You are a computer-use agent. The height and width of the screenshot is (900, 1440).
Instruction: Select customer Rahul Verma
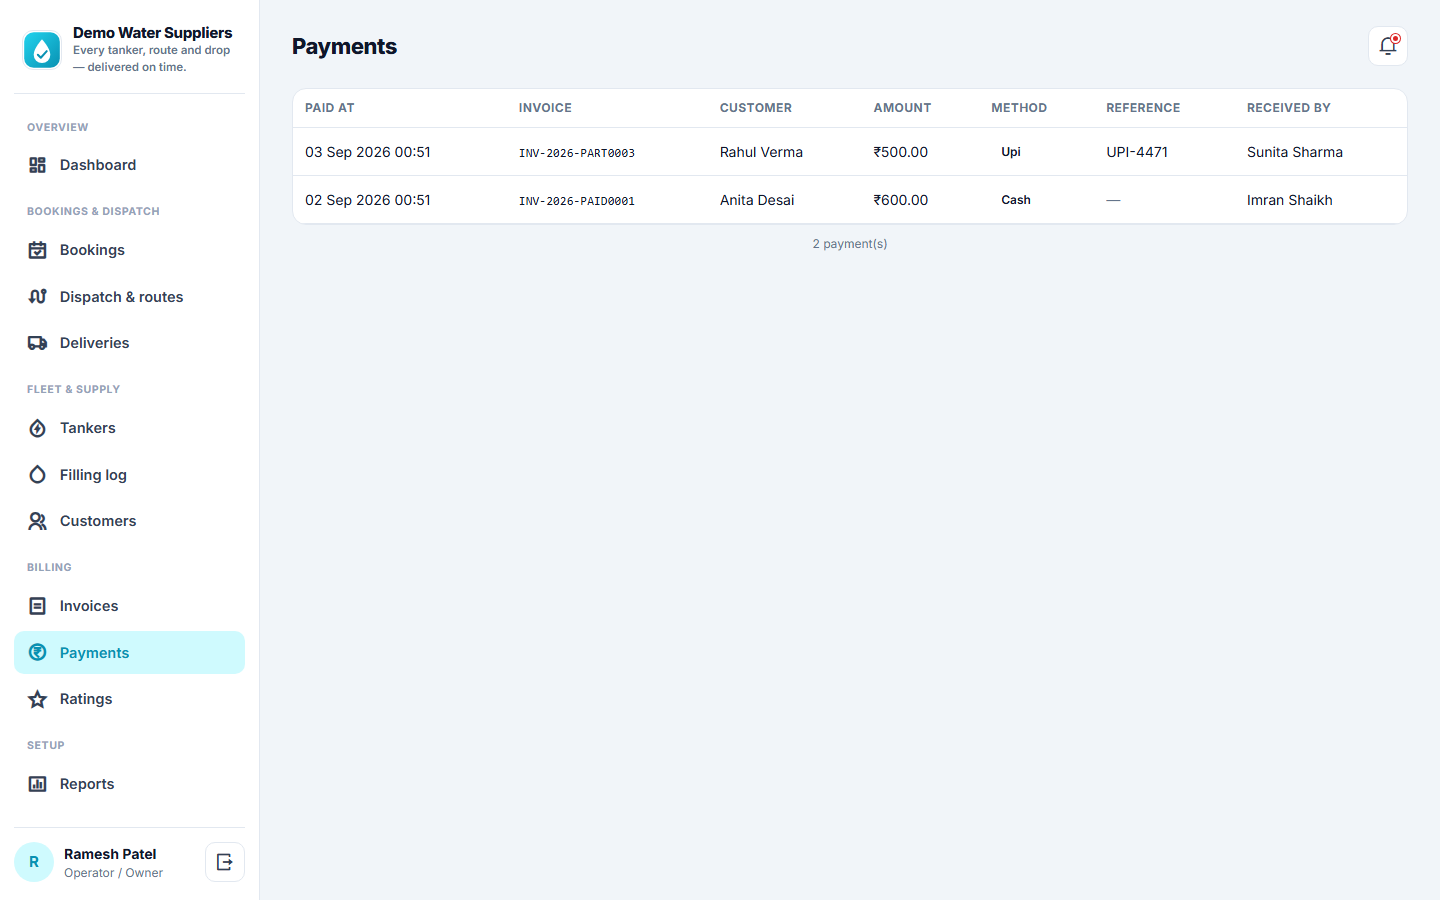pos(761,152)
